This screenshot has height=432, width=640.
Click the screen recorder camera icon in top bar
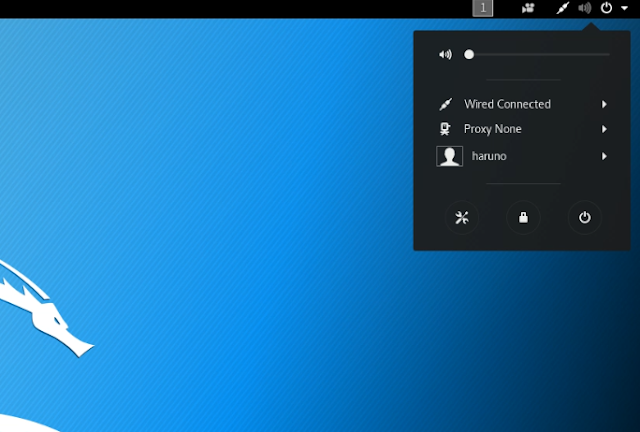pyautogui.click(x=528, y=8)
